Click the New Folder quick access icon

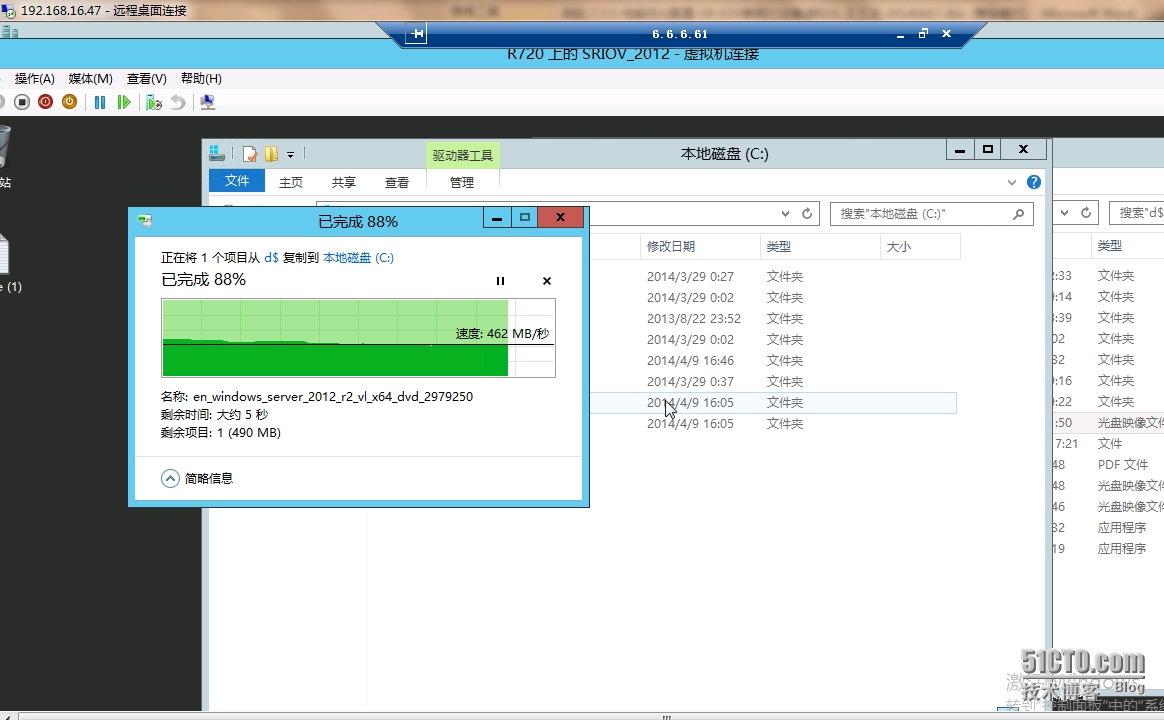(x=272, y=154)
